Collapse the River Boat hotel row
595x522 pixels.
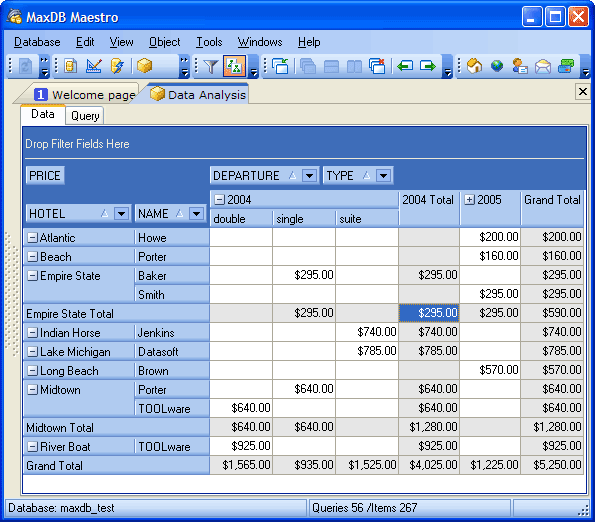point(33,447)
